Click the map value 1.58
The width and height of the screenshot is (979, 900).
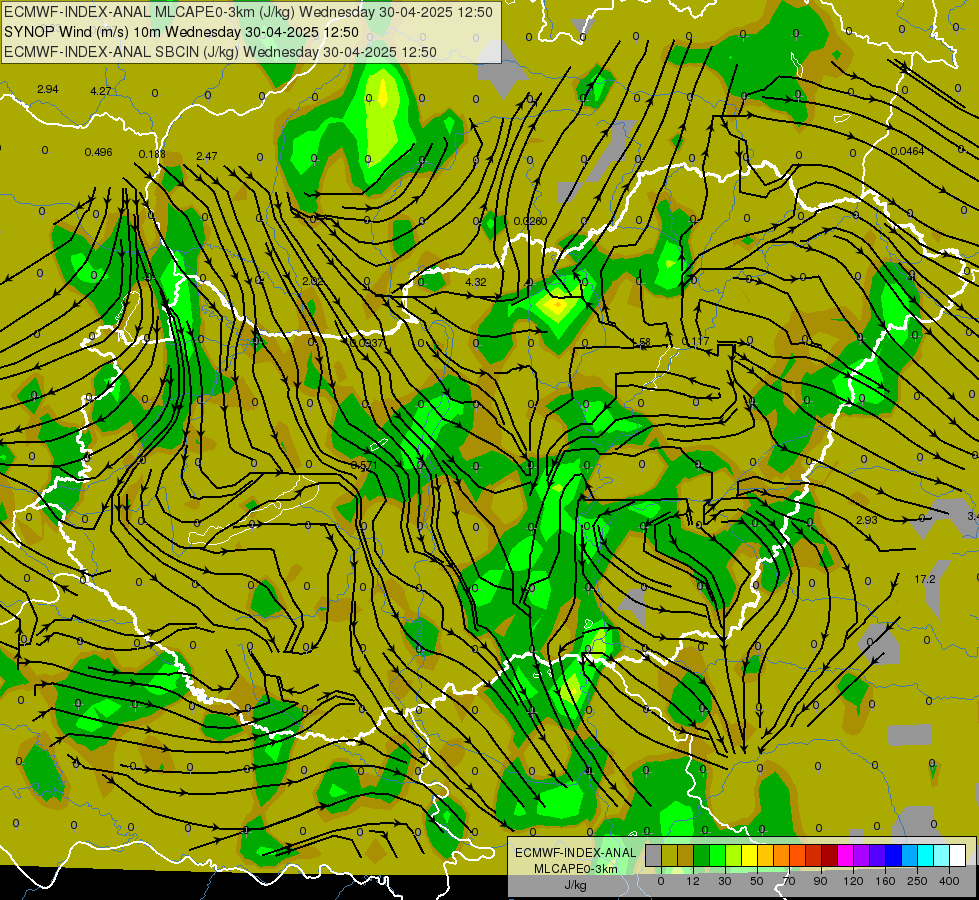641,342
